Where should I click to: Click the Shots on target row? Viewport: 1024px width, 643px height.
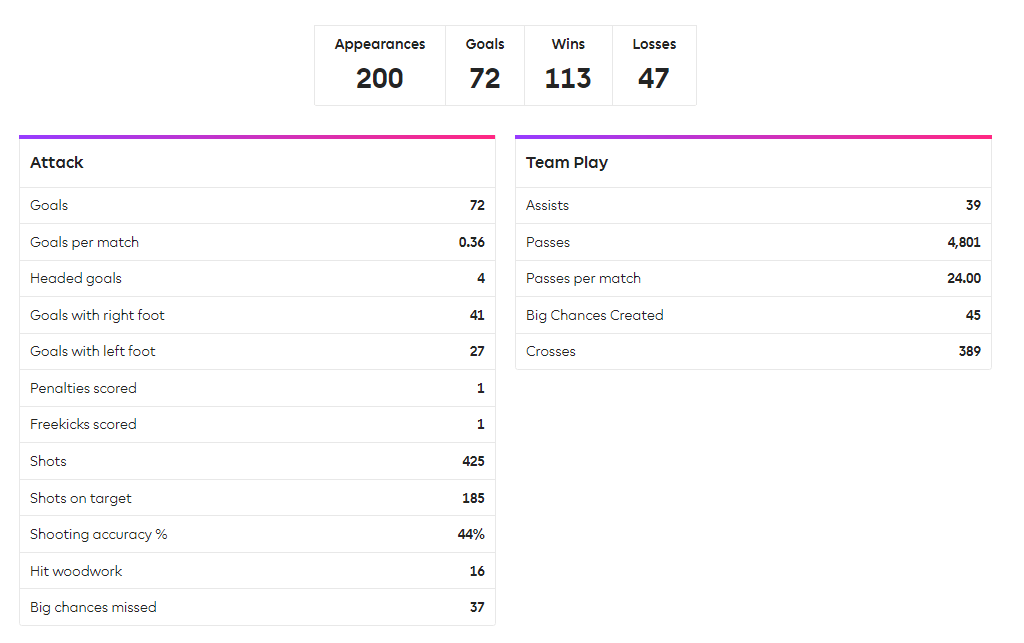point(257,498)
